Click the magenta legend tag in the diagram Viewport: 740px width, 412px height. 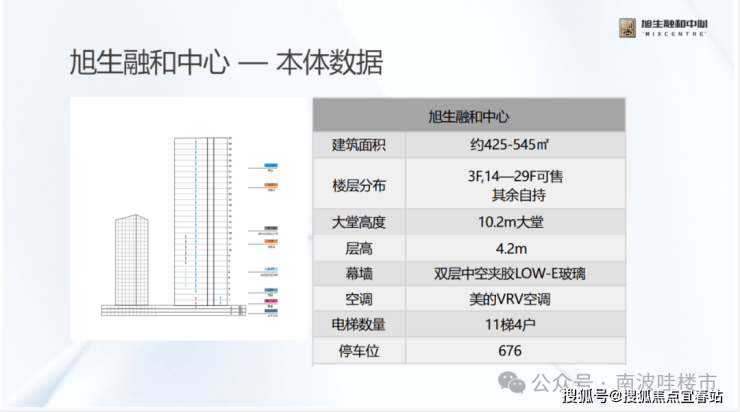[x=271, y=301]
